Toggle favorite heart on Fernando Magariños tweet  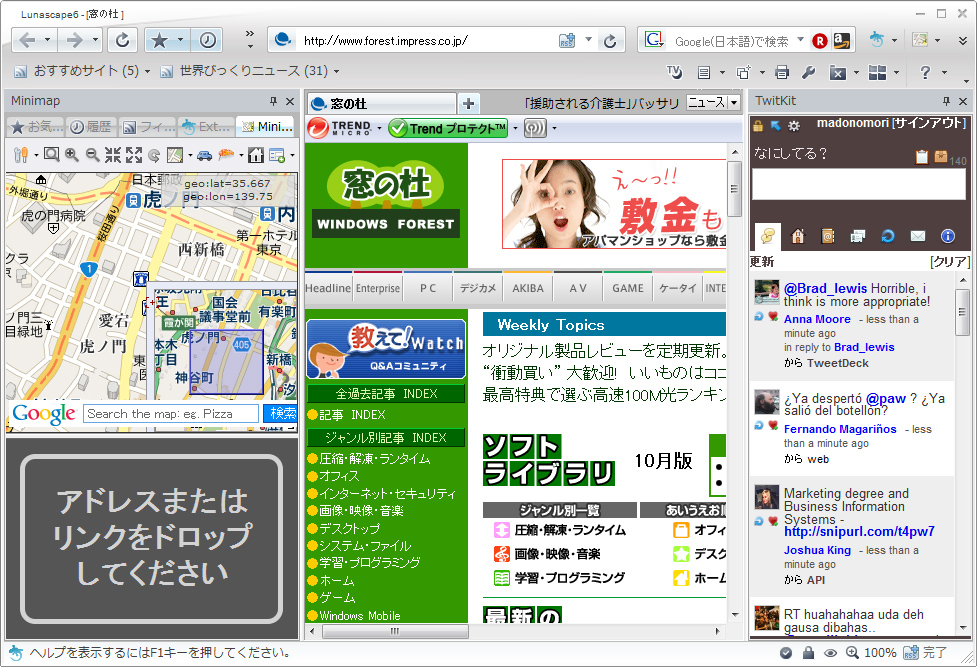point(773,426)
